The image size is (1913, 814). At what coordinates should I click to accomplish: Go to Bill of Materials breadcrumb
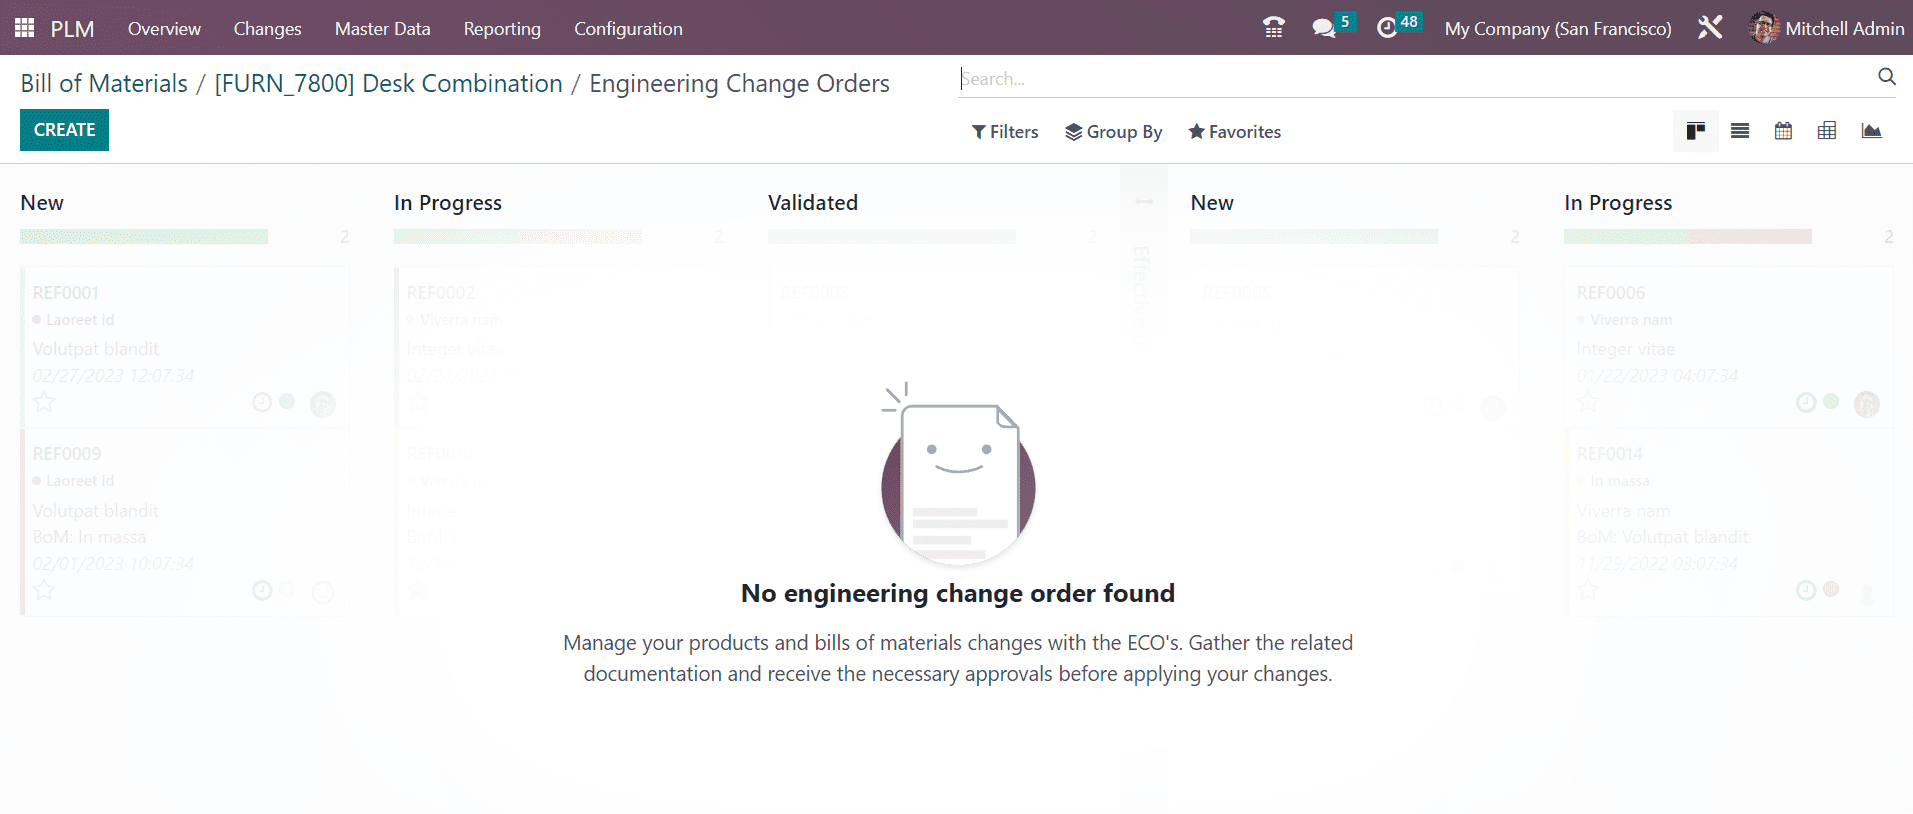tap(104, 84)
